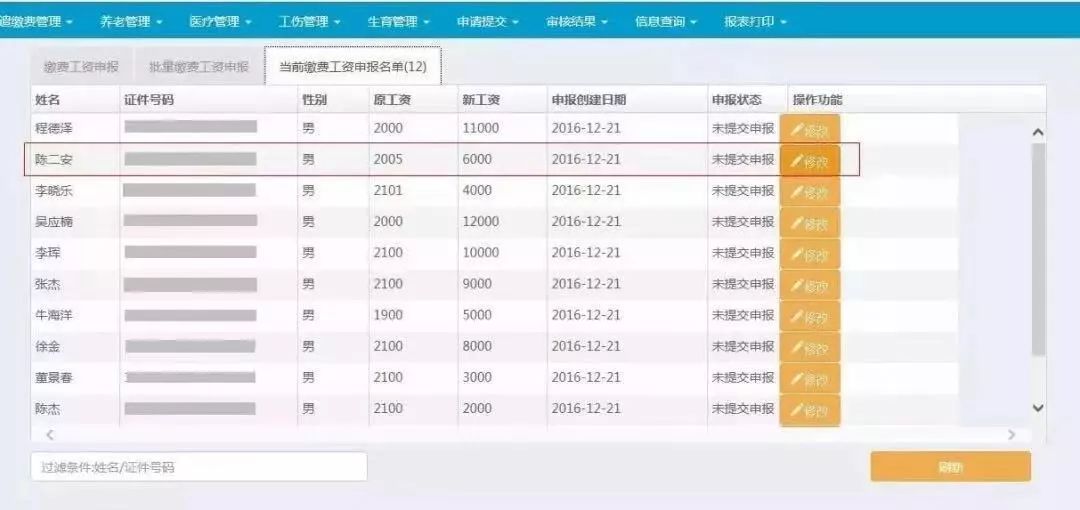The width and height of the screenshot is (1080, 510).
Task: Open the 医疗管理 dropdown menu
Action: tap(220, 22)
